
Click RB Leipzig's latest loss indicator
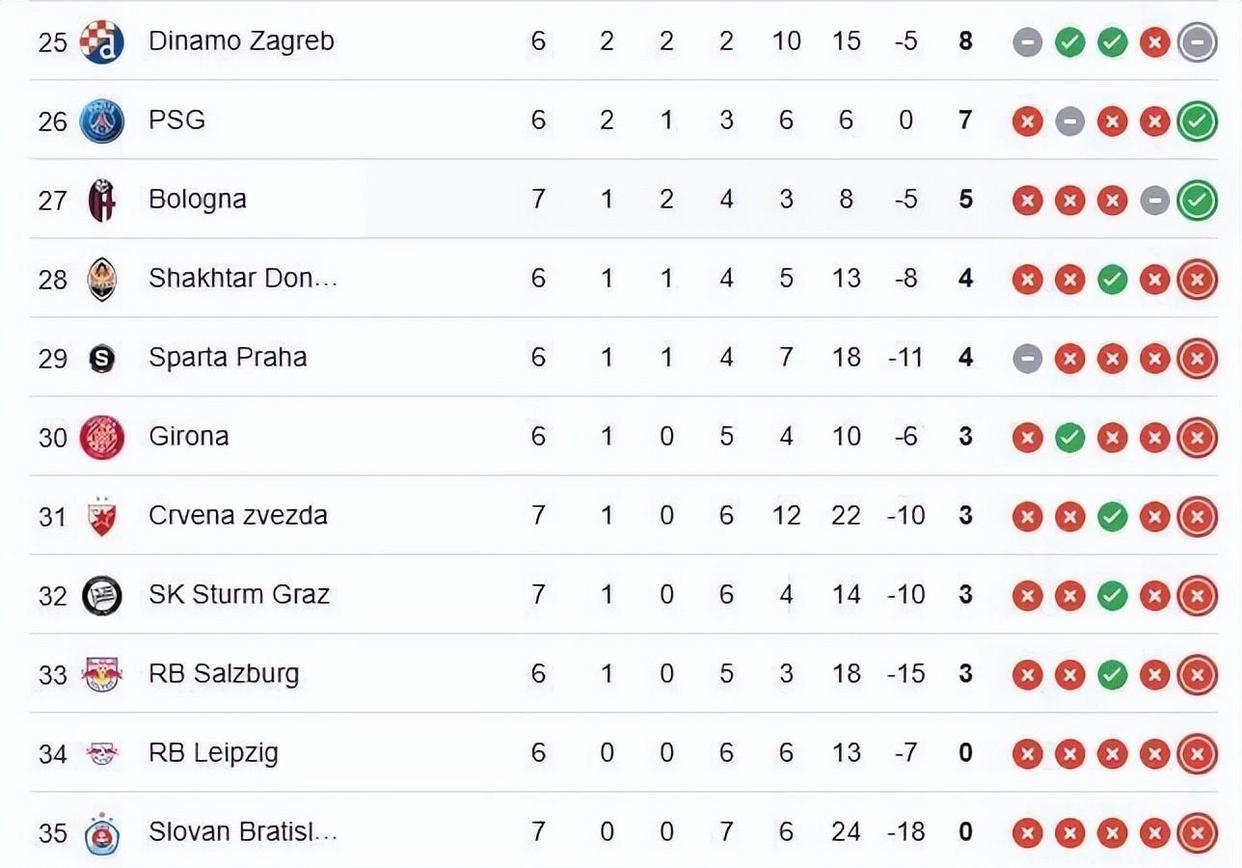pyautogui.click(x=1197, y=754)
